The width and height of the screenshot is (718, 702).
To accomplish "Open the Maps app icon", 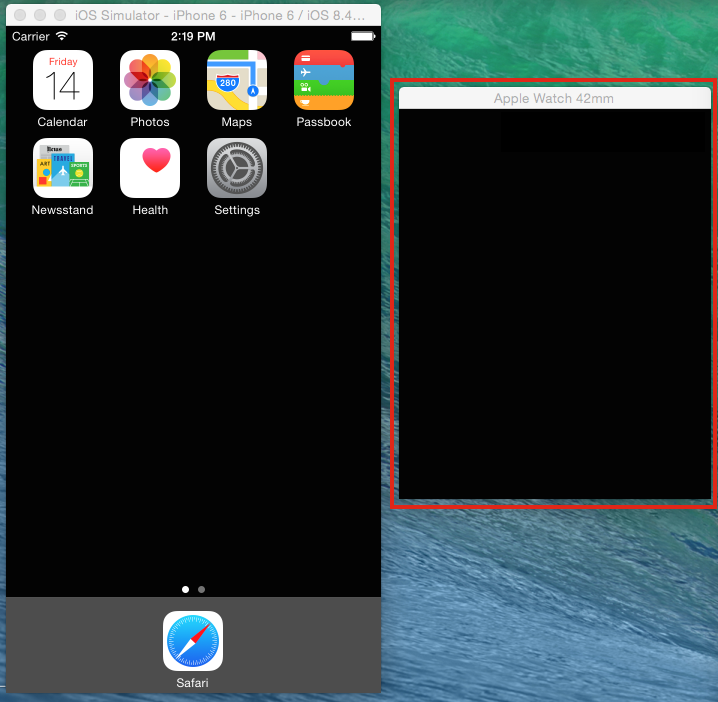I will pyautogui.click(x=237, y=80).
